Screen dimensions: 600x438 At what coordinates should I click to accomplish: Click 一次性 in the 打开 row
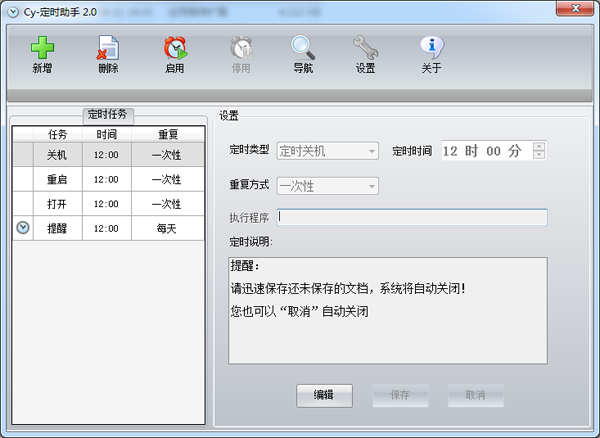point(168,204)
